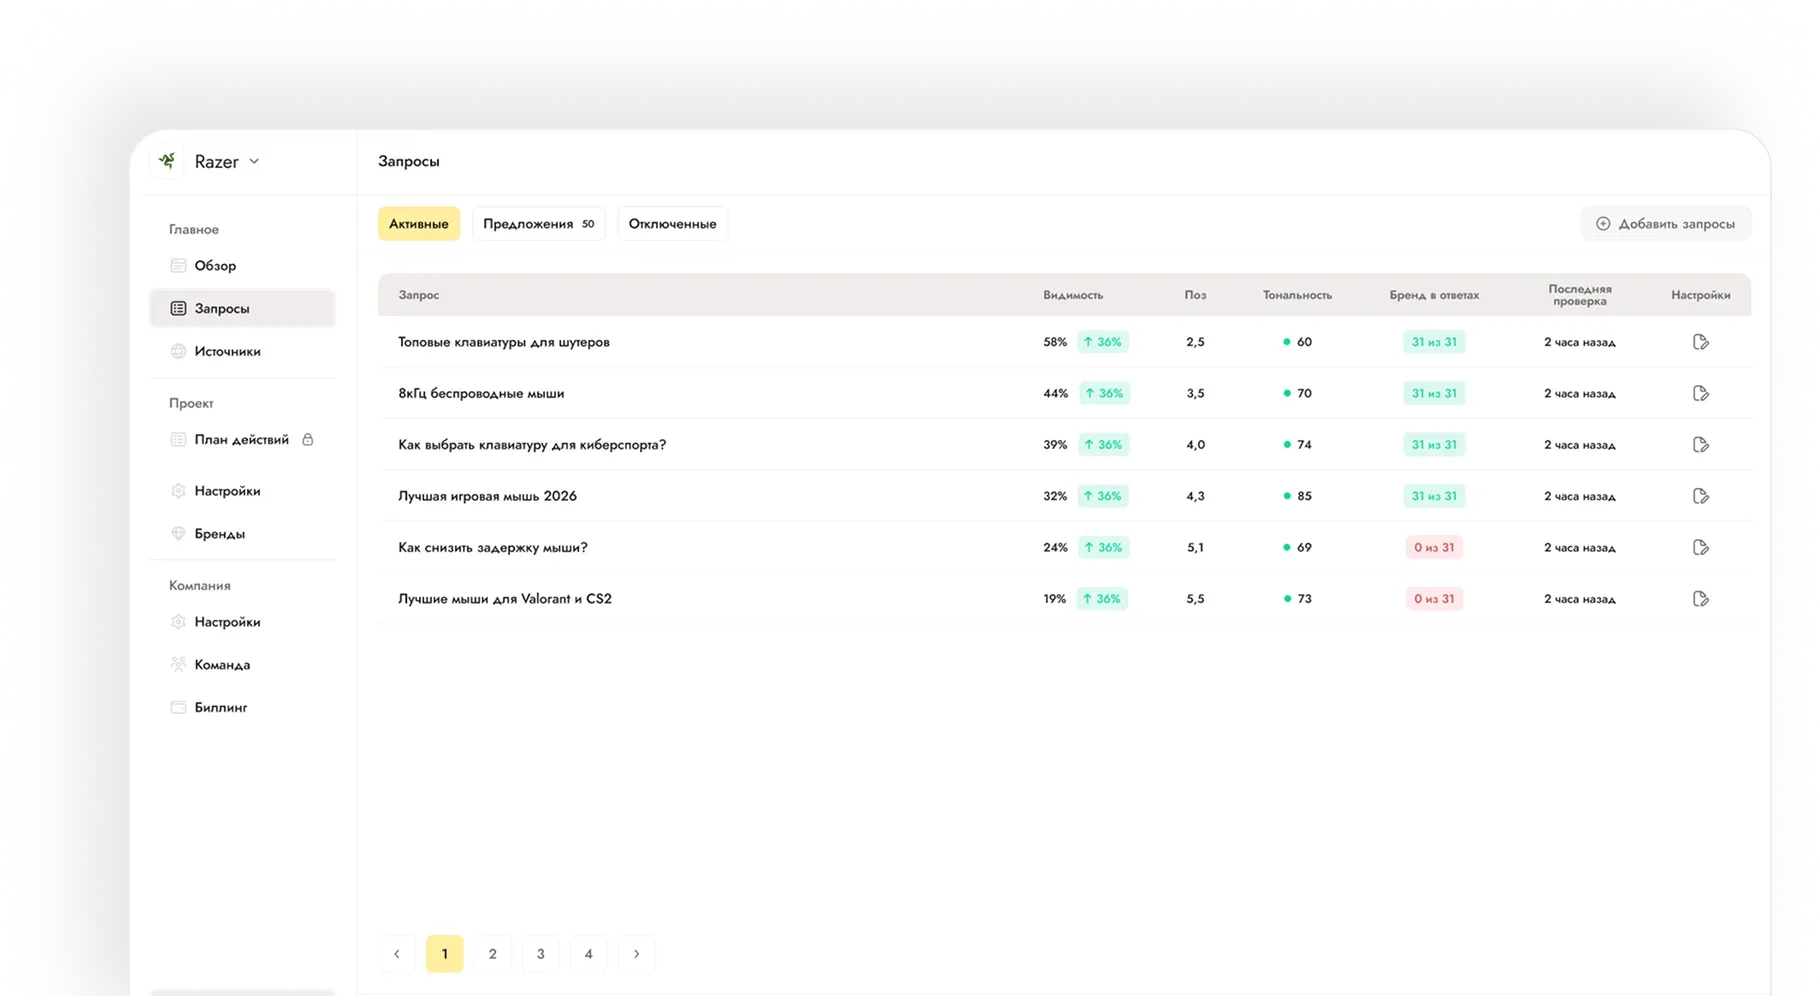Click the Тональность column header
This screenshot has height=996, width=1820.
click(1297, 295)
